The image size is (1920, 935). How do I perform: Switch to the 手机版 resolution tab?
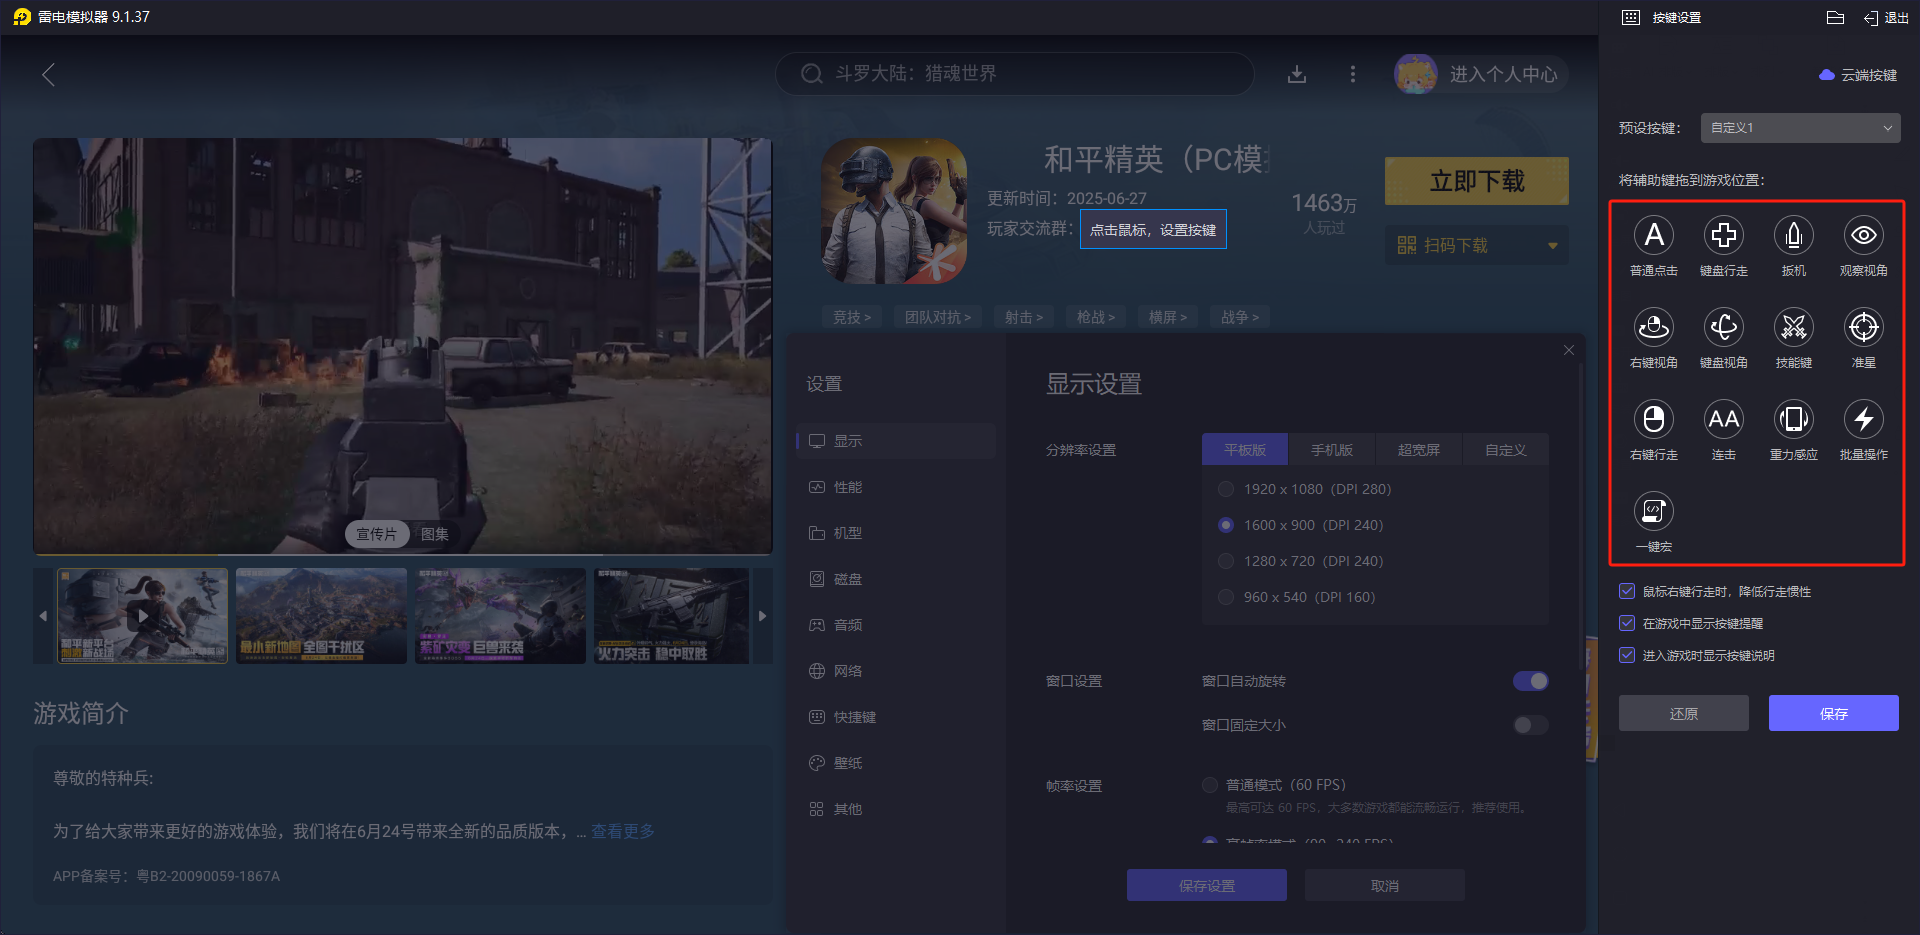pos(1331,450)
